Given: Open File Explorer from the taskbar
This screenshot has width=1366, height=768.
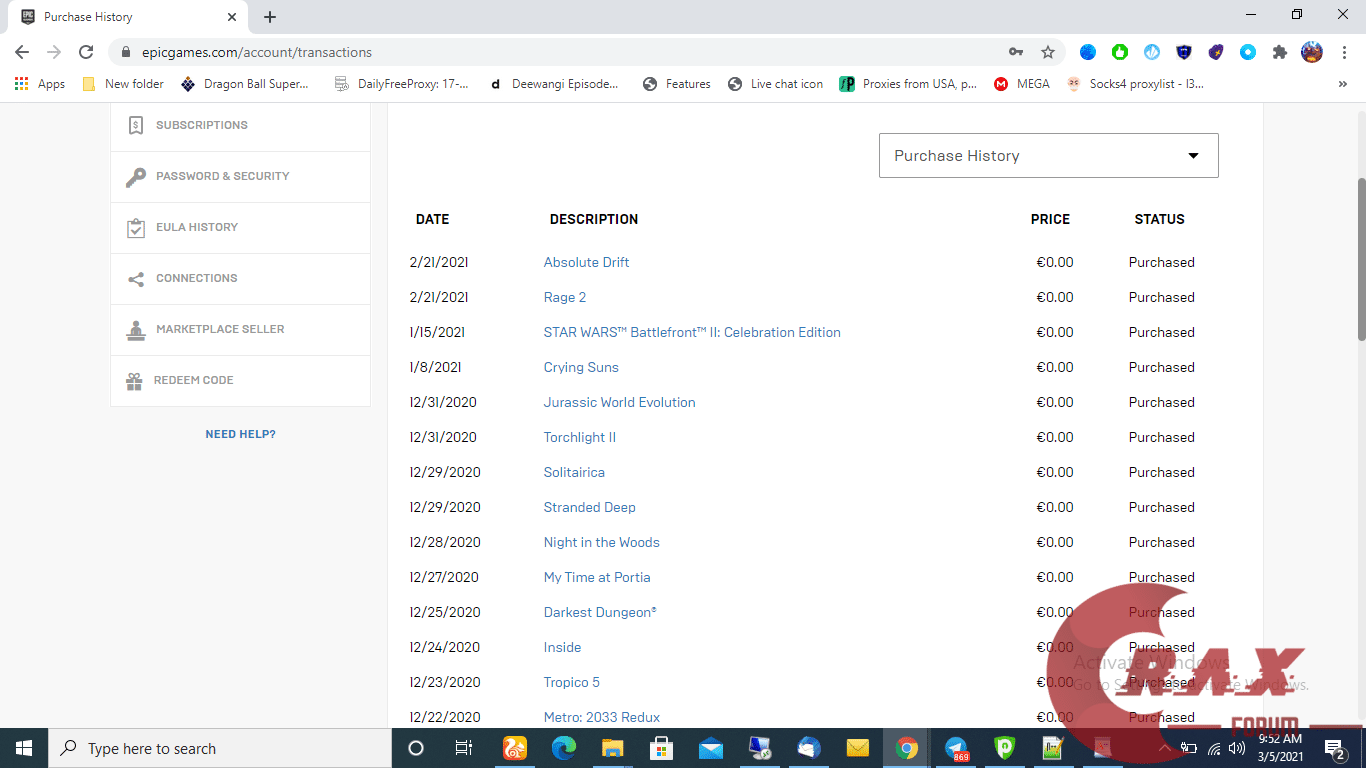Looking at the screenshot, I should coord(613,748).
